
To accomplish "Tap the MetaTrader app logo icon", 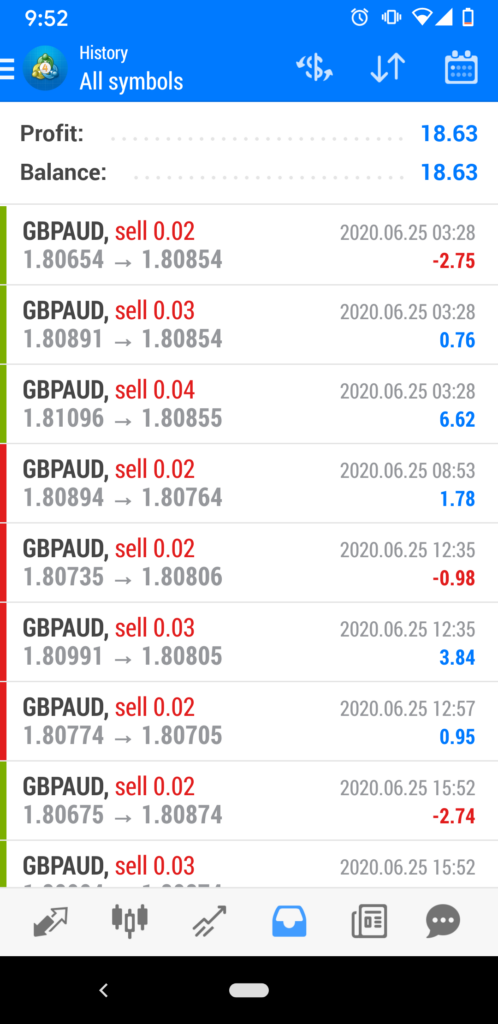I will coord(45,68).
